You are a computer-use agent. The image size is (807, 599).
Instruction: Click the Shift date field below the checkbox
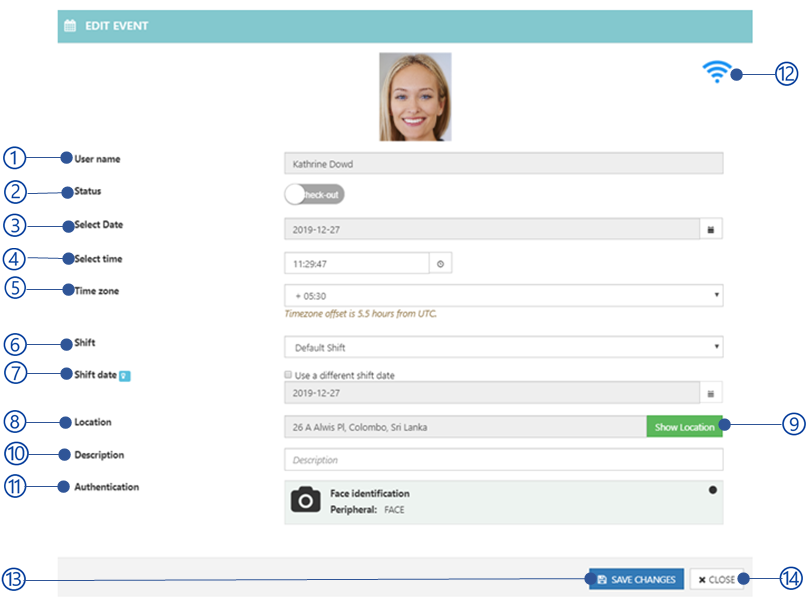492,393
